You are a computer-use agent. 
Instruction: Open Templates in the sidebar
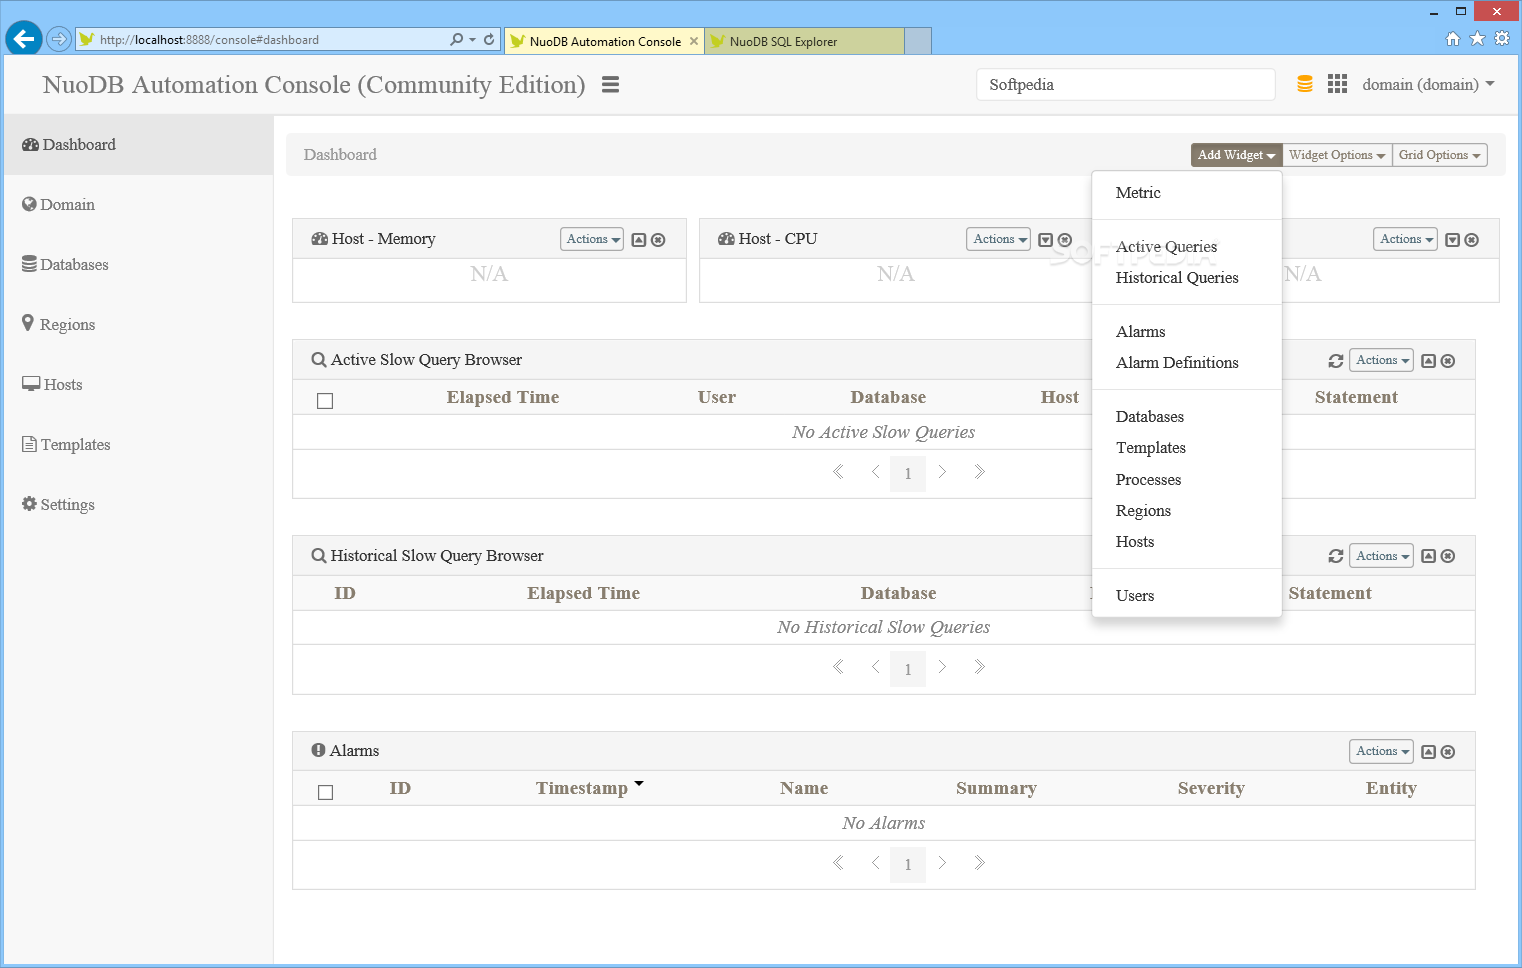[138, 445]
